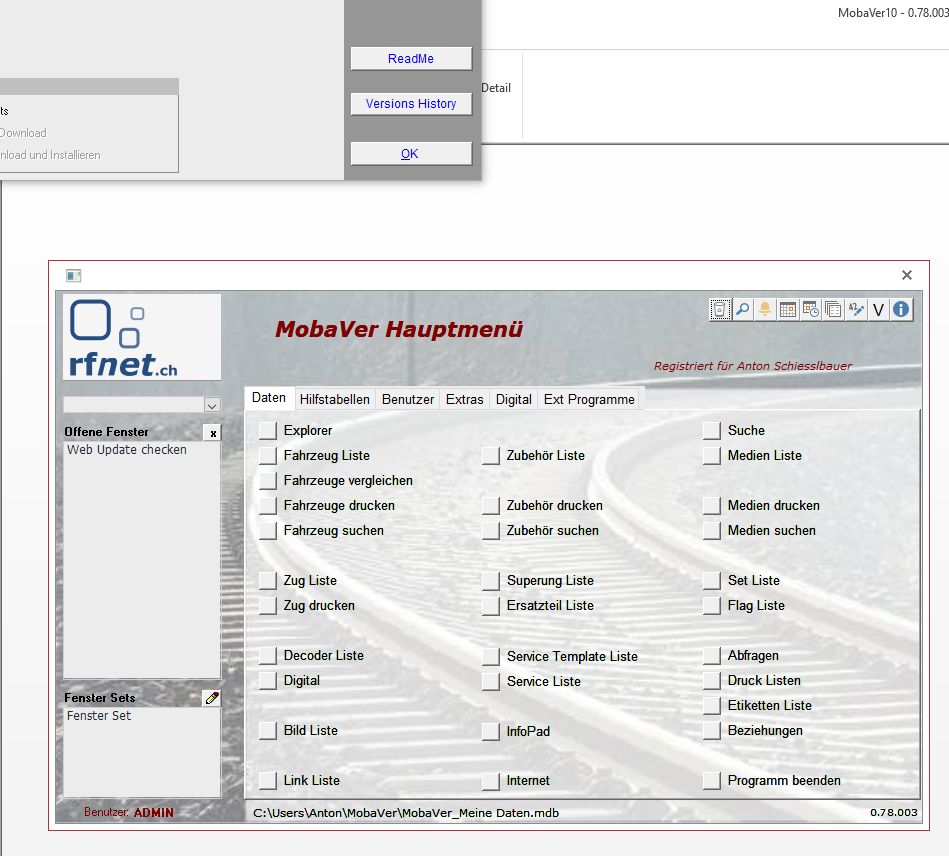Click the Programm beenden box
This screenshot has height=856, width=949.
tap(712, 780)
